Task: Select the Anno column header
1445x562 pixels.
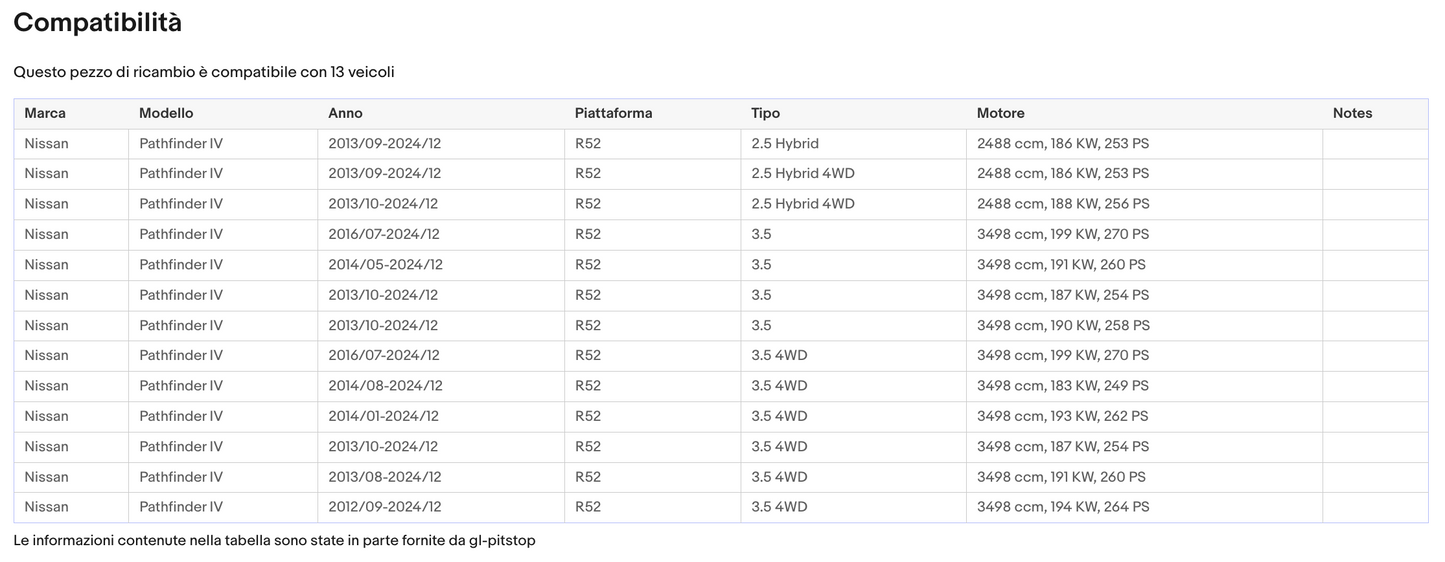Action: 345,113
